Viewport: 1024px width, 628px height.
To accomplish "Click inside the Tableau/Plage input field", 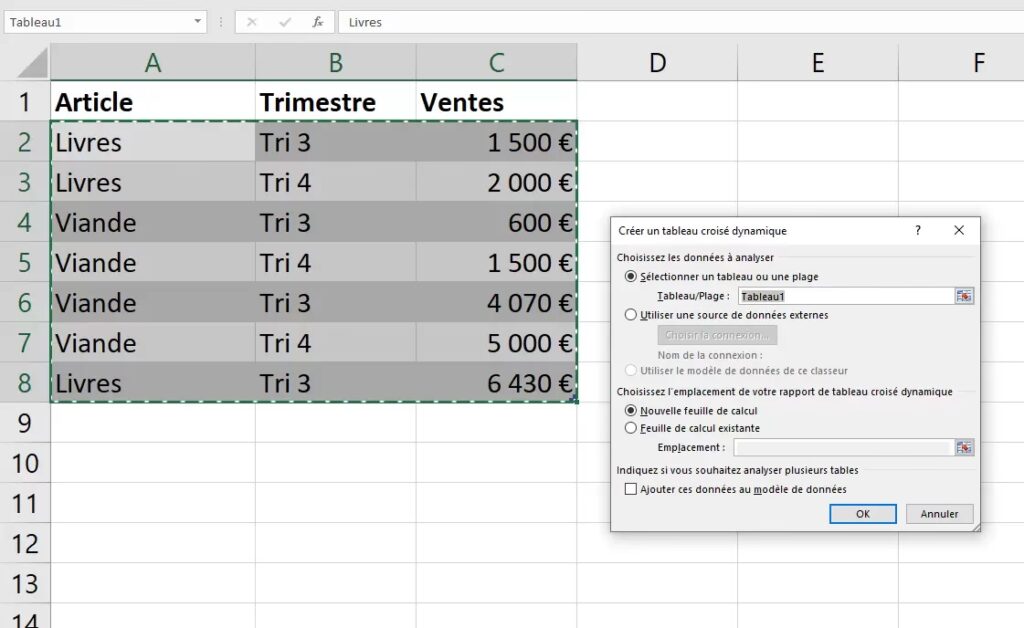I will (x=845, y=296).
